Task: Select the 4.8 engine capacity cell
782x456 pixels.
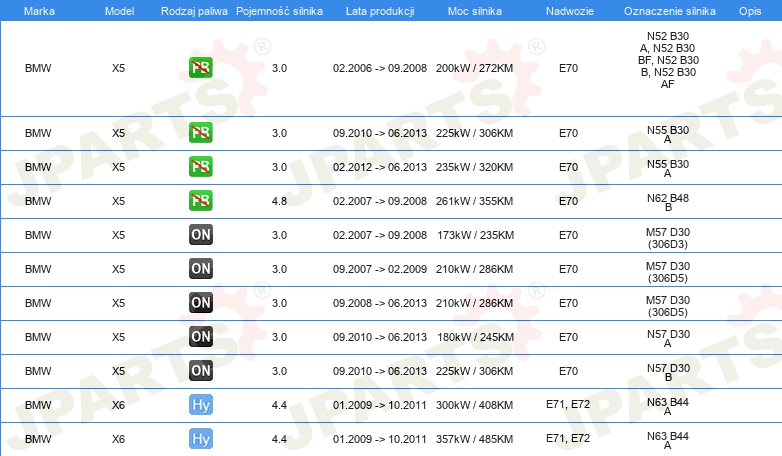Action: tap(279, 201)
